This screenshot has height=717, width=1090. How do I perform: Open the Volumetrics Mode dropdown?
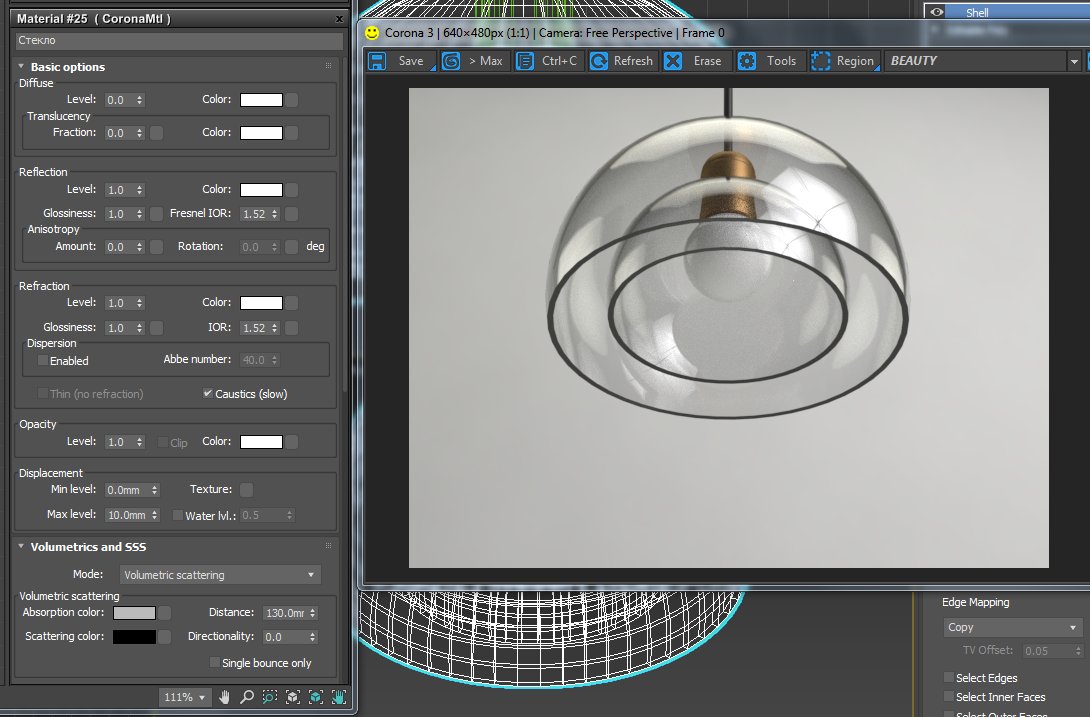coord(219,575)
